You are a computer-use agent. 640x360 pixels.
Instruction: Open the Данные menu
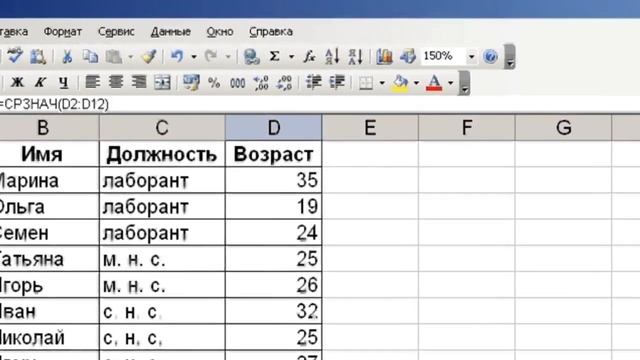[171, 31]
